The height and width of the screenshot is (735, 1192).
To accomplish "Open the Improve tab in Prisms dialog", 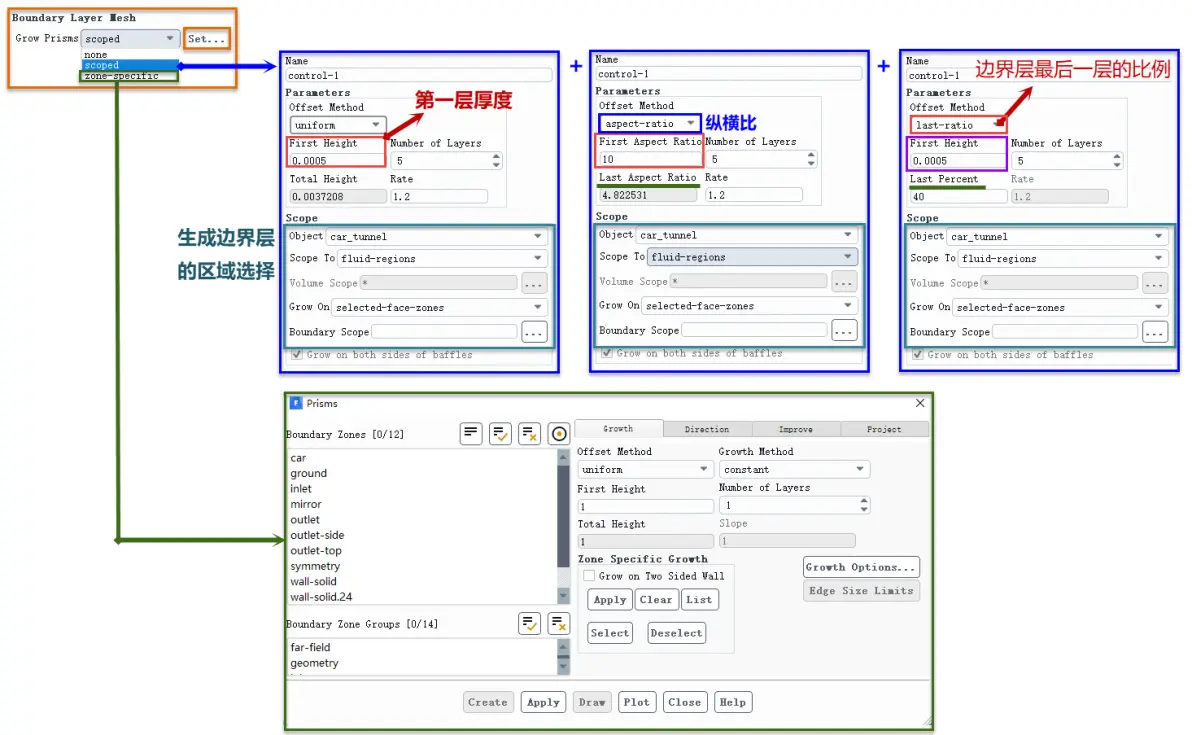I will [795, 429].
